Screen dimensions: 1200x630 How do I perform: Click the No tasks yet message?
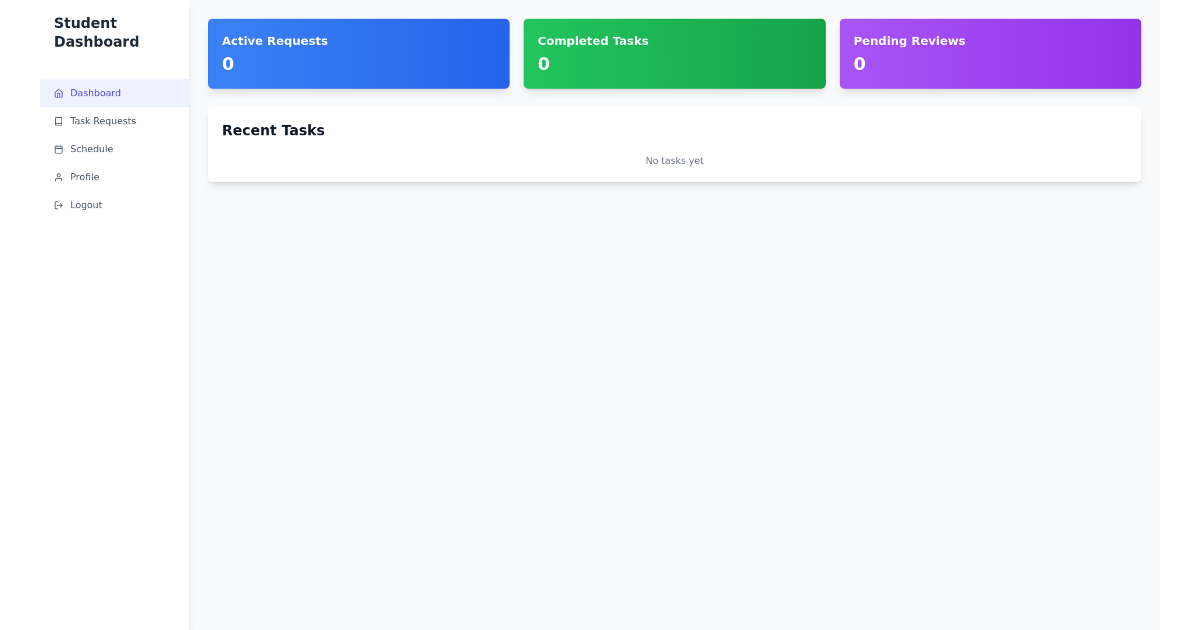[x=674, y=160]
